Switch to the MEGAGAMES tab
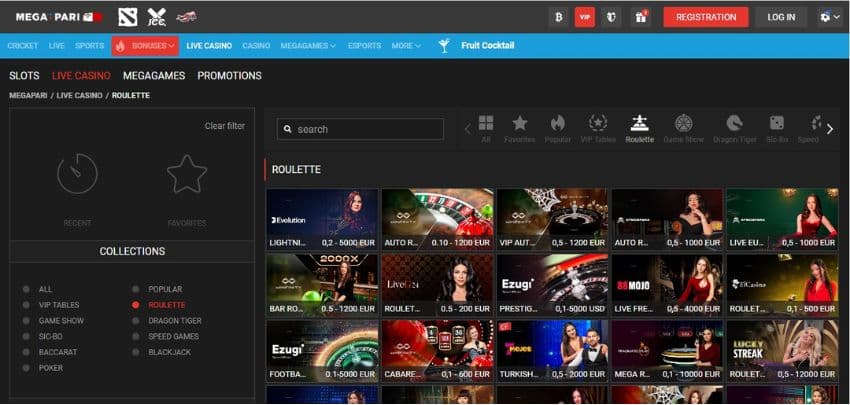 click(x=154, y=76)
